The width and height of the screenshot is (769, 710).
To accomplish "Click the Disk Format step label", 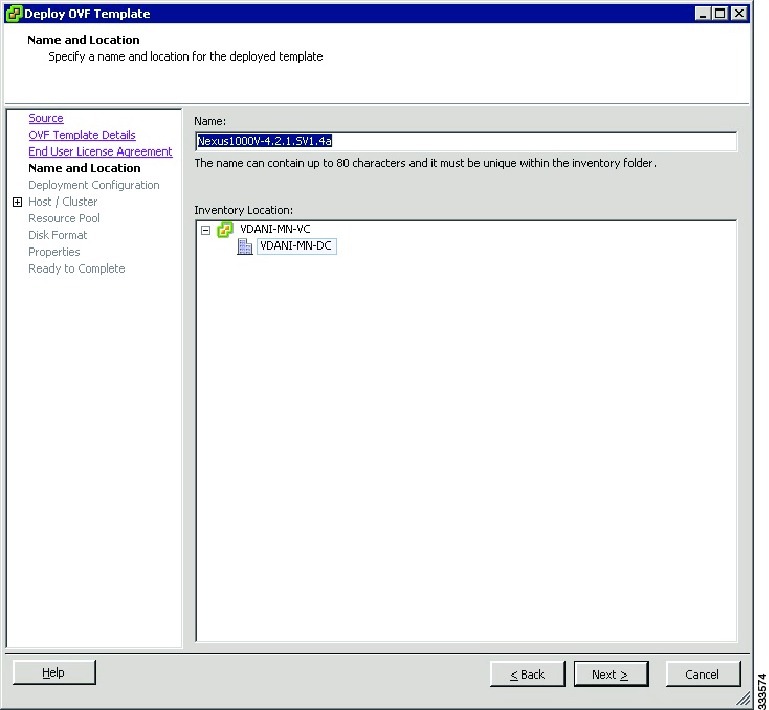I will 57,235.
